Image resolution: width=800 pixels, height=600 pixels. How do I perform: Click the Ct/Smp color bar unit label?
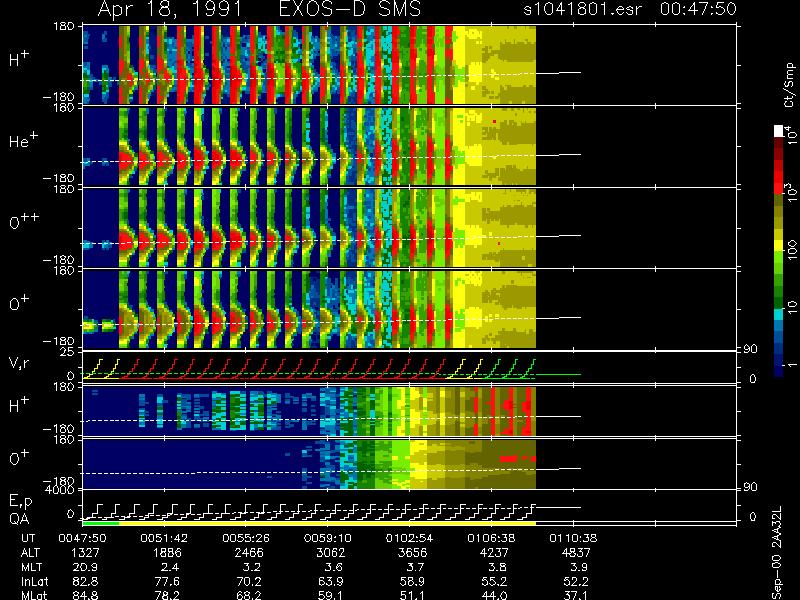click(790, 85)
